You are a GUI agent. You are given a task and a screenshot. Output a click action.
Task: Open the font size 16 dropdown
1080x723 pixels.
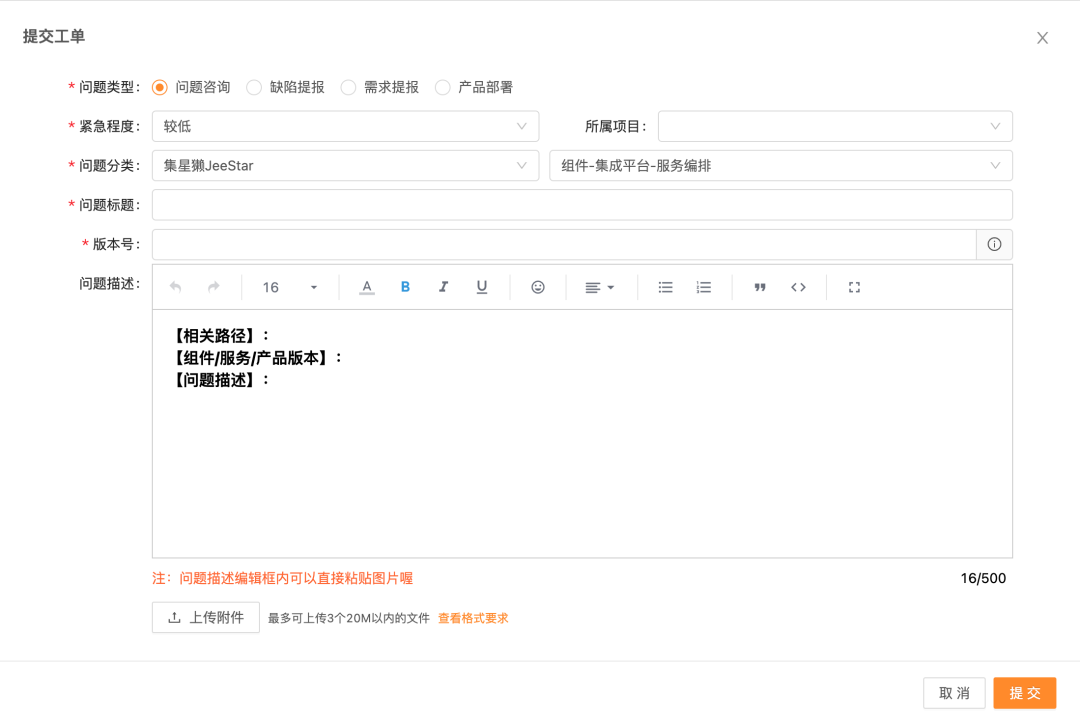(x=289, y=287)
